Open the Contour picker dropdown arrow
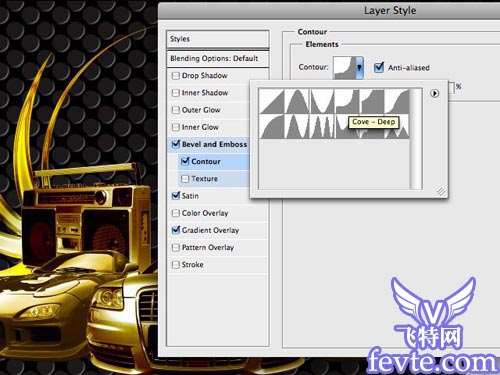The height and width of the screenshot is (375, 500). click(x=359, y=68)
